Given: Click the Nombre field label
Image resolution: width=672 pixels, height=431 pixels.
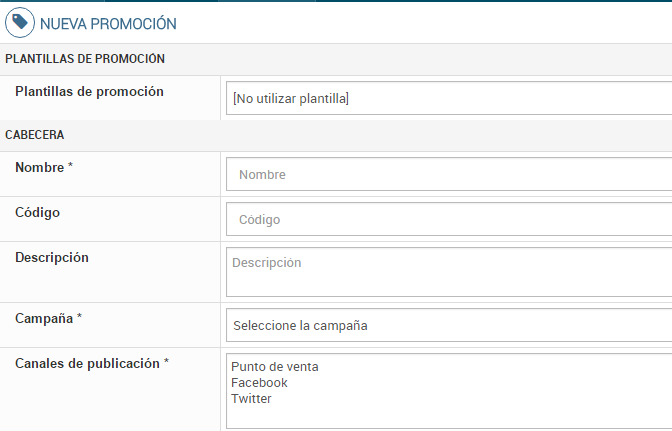Looking at the screenshot, I should pyautogui.click(x=39, y=167).
